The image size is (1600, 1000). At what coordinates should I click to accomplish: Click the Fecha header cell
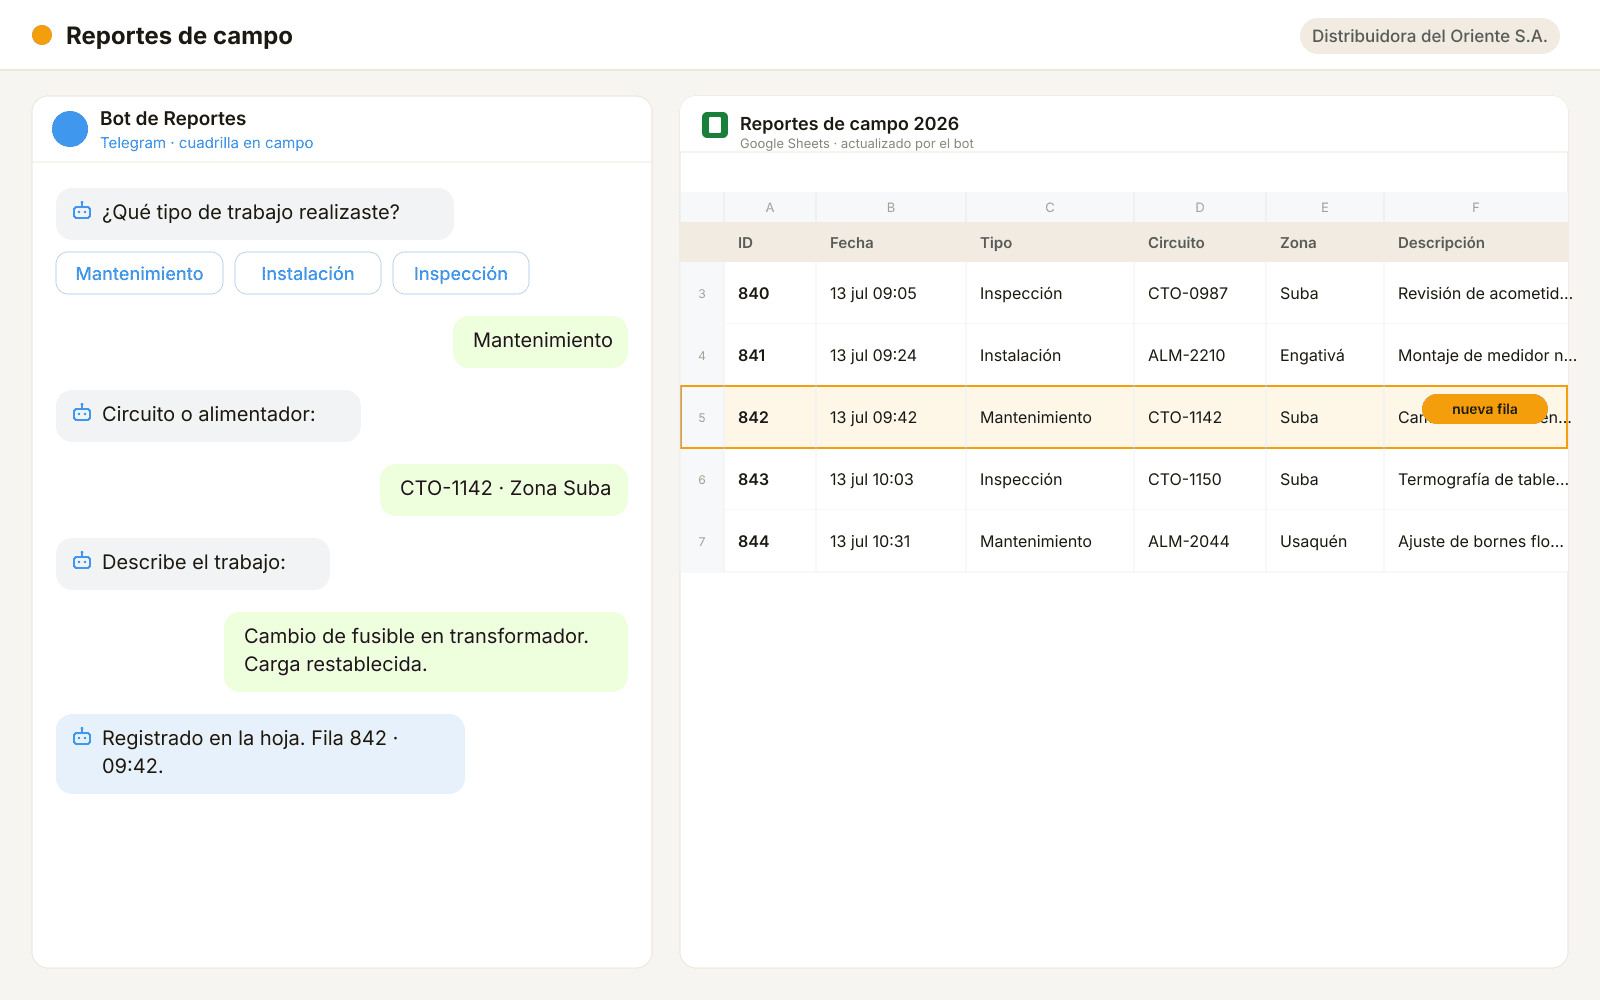[x=891, y=242]
